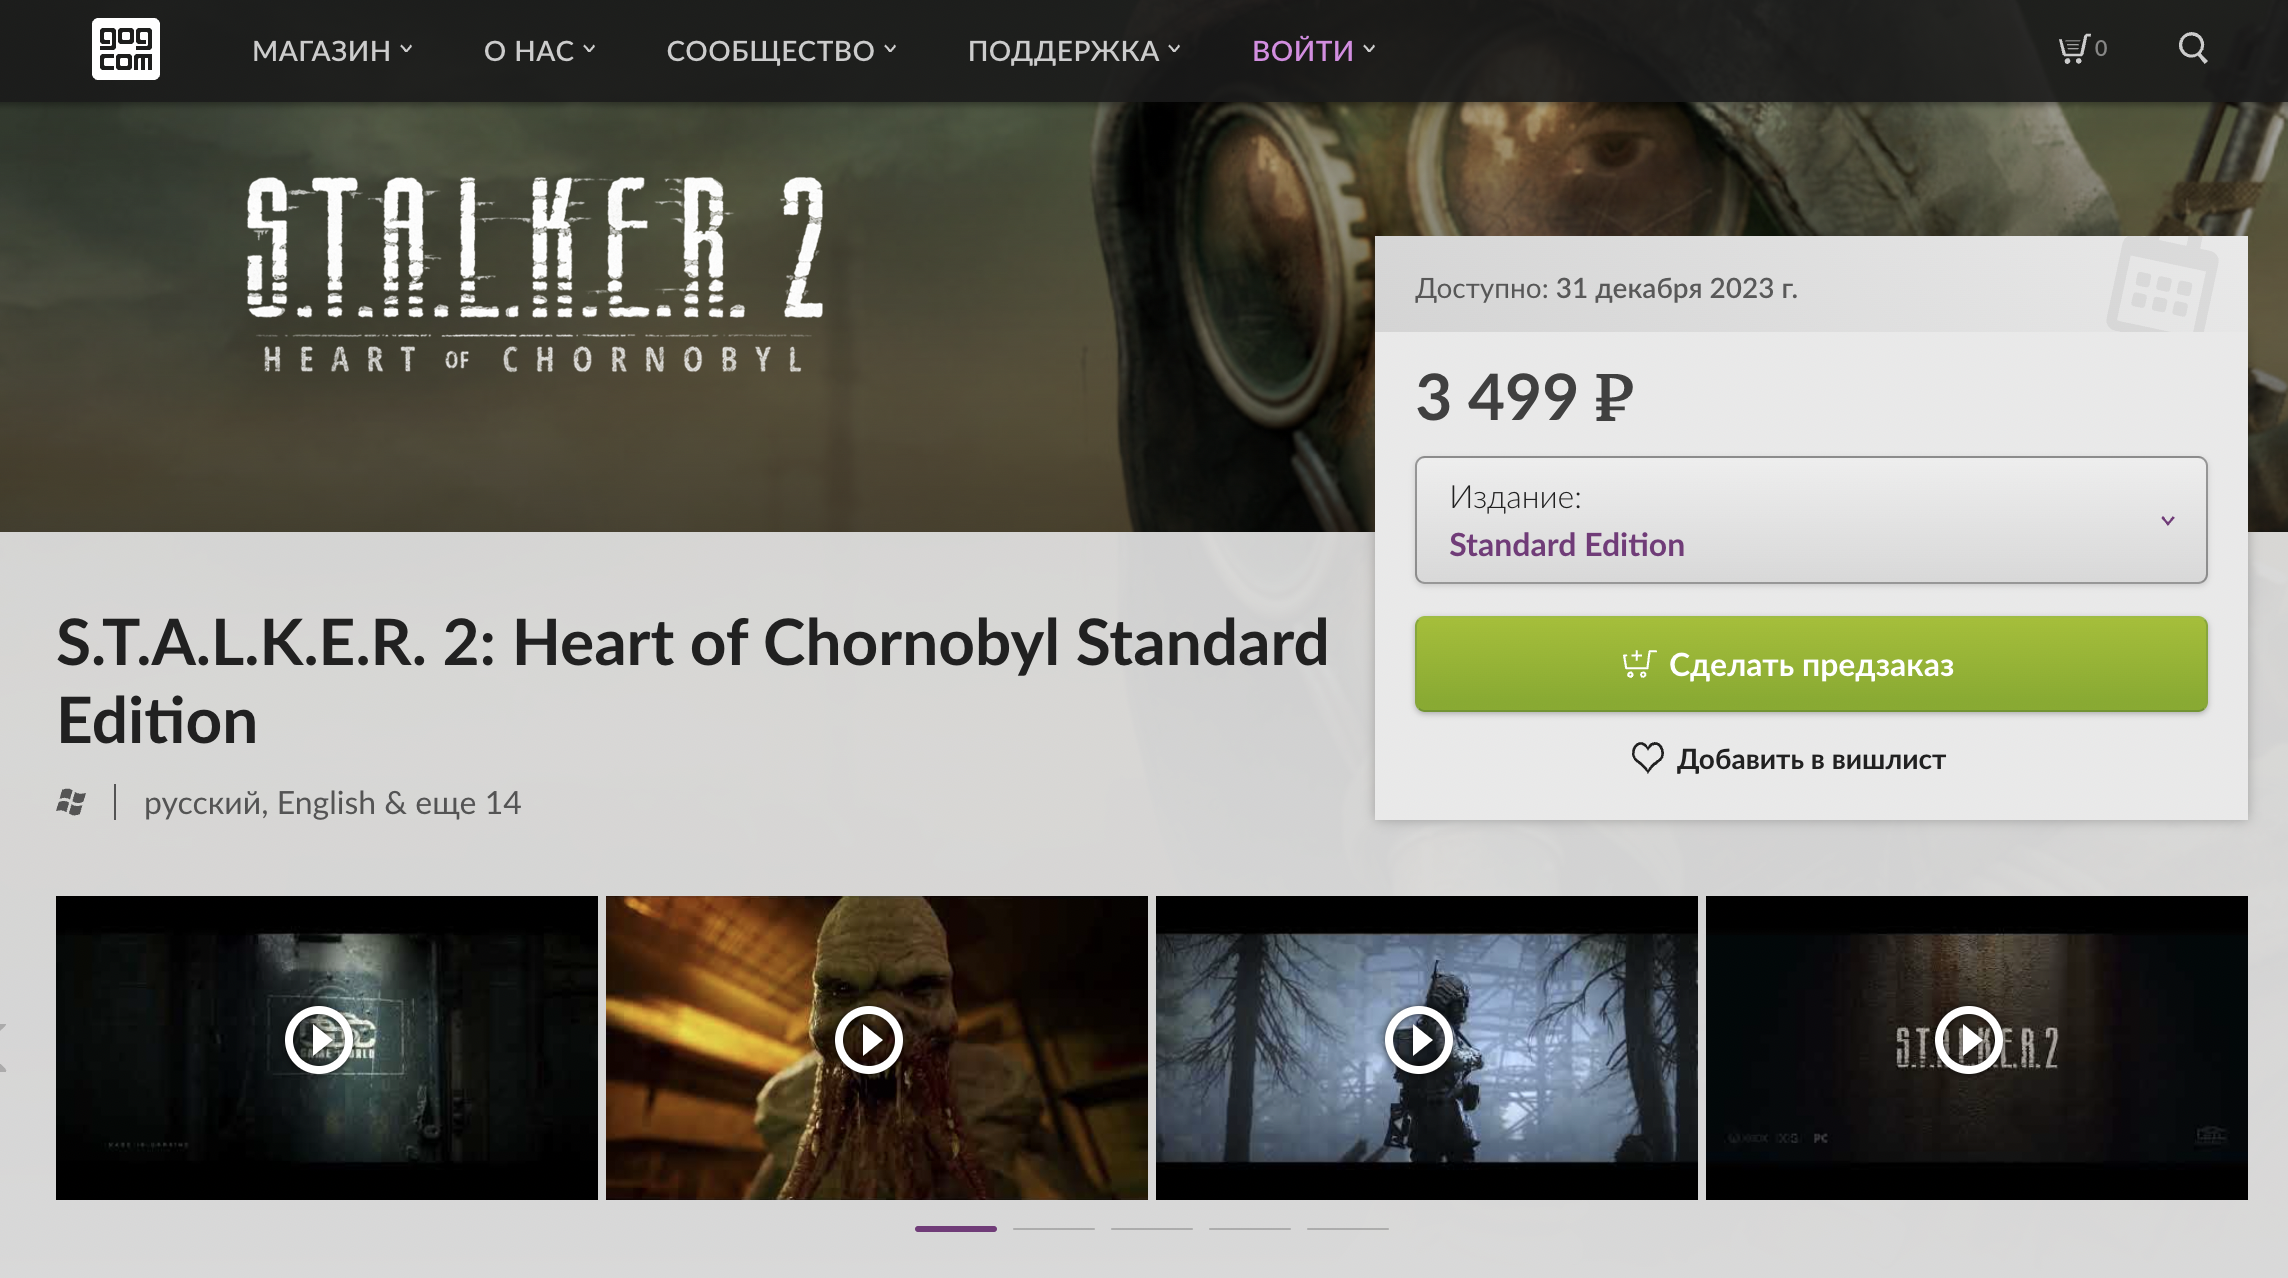Image resolution: width=2288 pixels, height=1278 pixels.
Task: Open the МАГАЗИН menu
Action: pos(332,50)
